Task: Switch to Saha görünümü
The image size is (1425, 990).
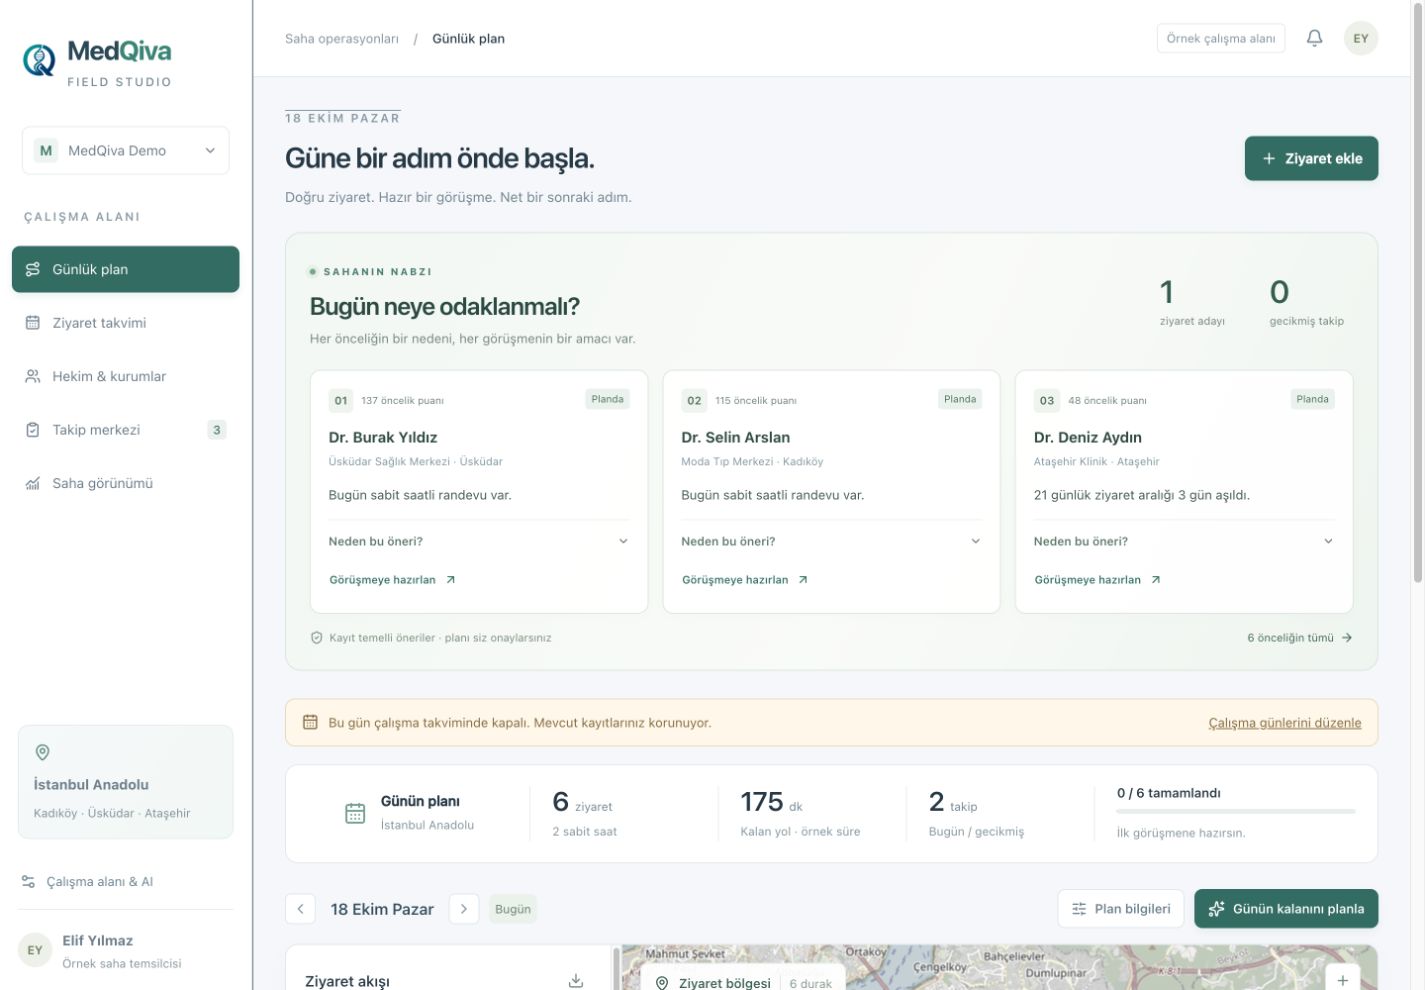Action: point(126,483)
